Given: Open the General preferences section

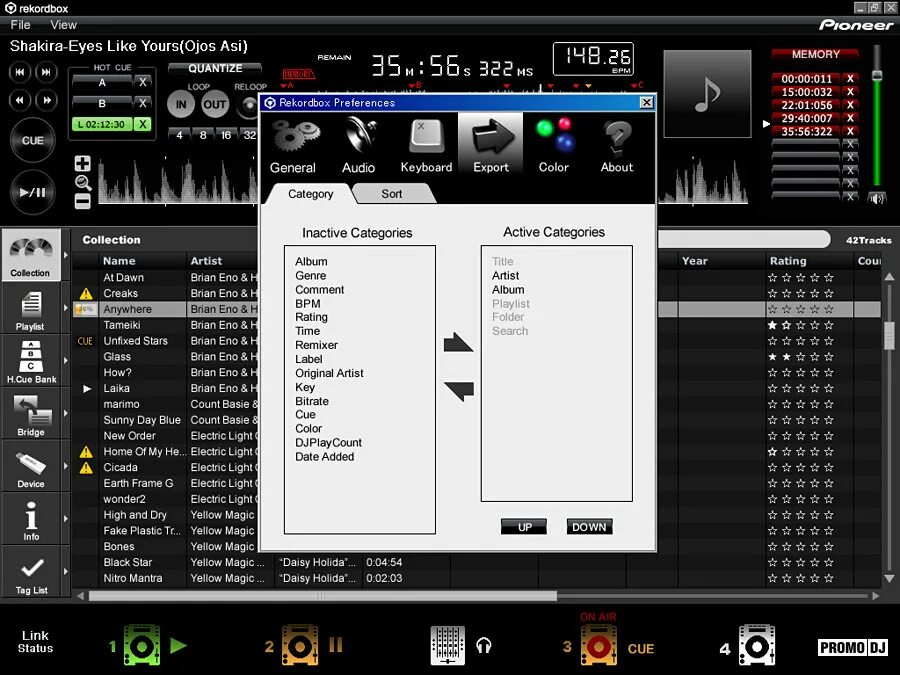Looking at the screenshot, I should [x=293, y=145].
